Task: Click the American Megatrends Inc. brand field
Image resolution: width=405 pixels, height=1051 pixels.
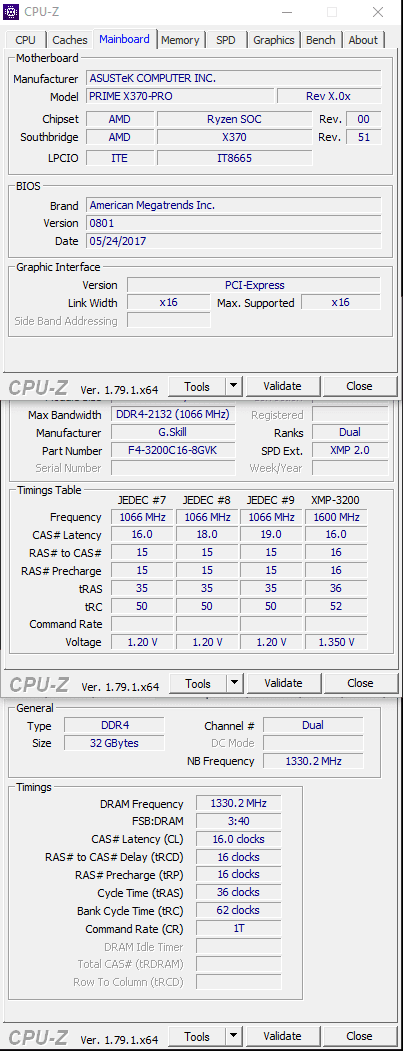Action: coord(234,205)
